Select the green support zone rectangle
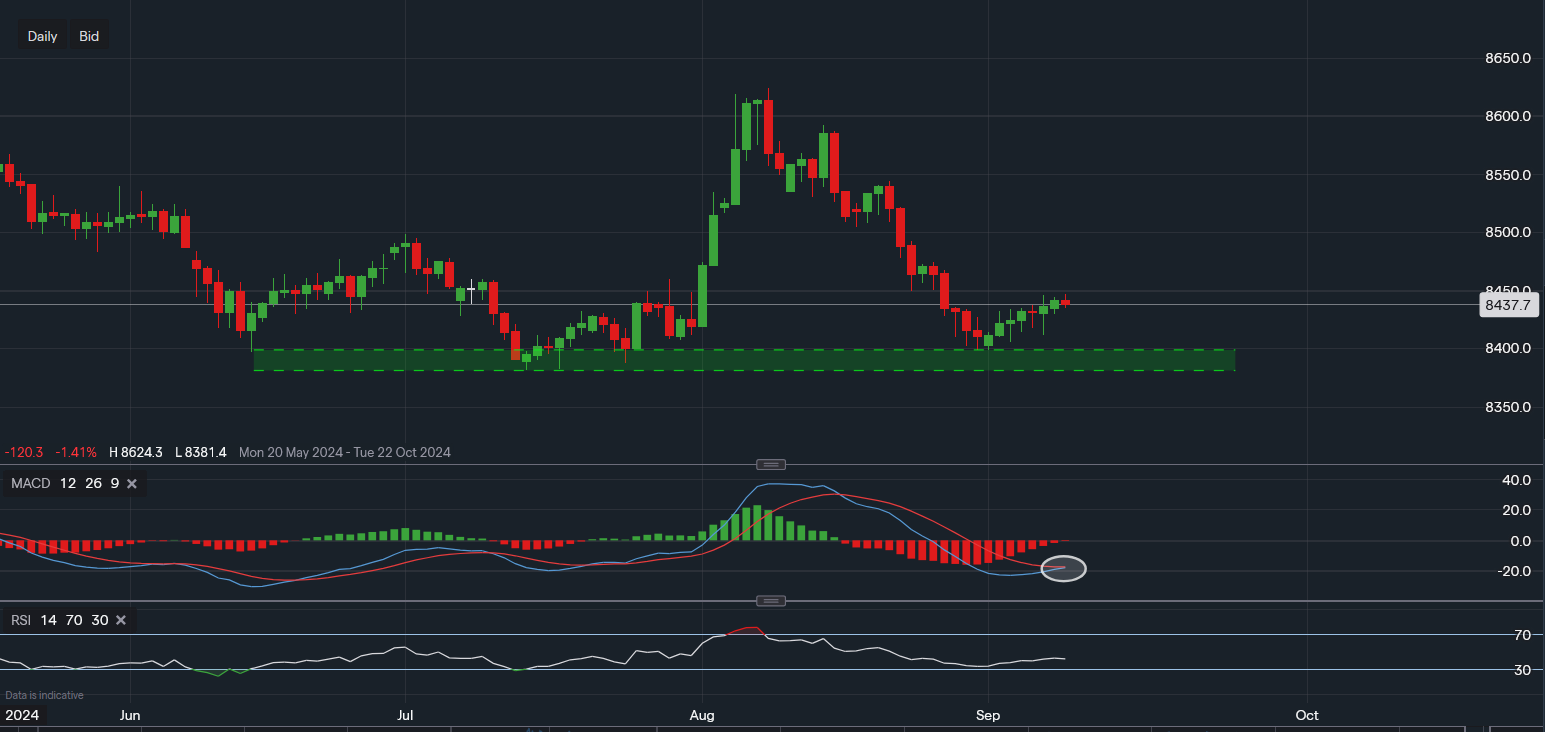 coord(744,360)
